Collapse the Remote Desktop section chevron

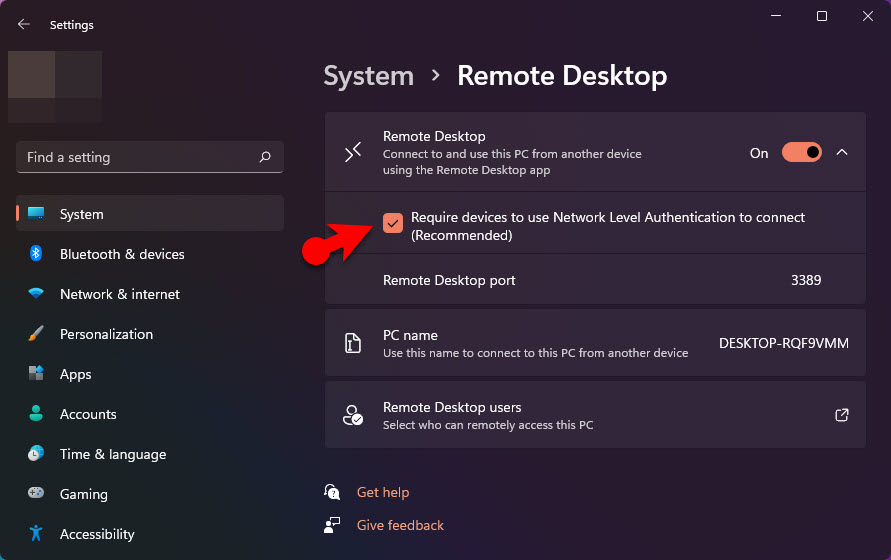[x=842, y=152]
